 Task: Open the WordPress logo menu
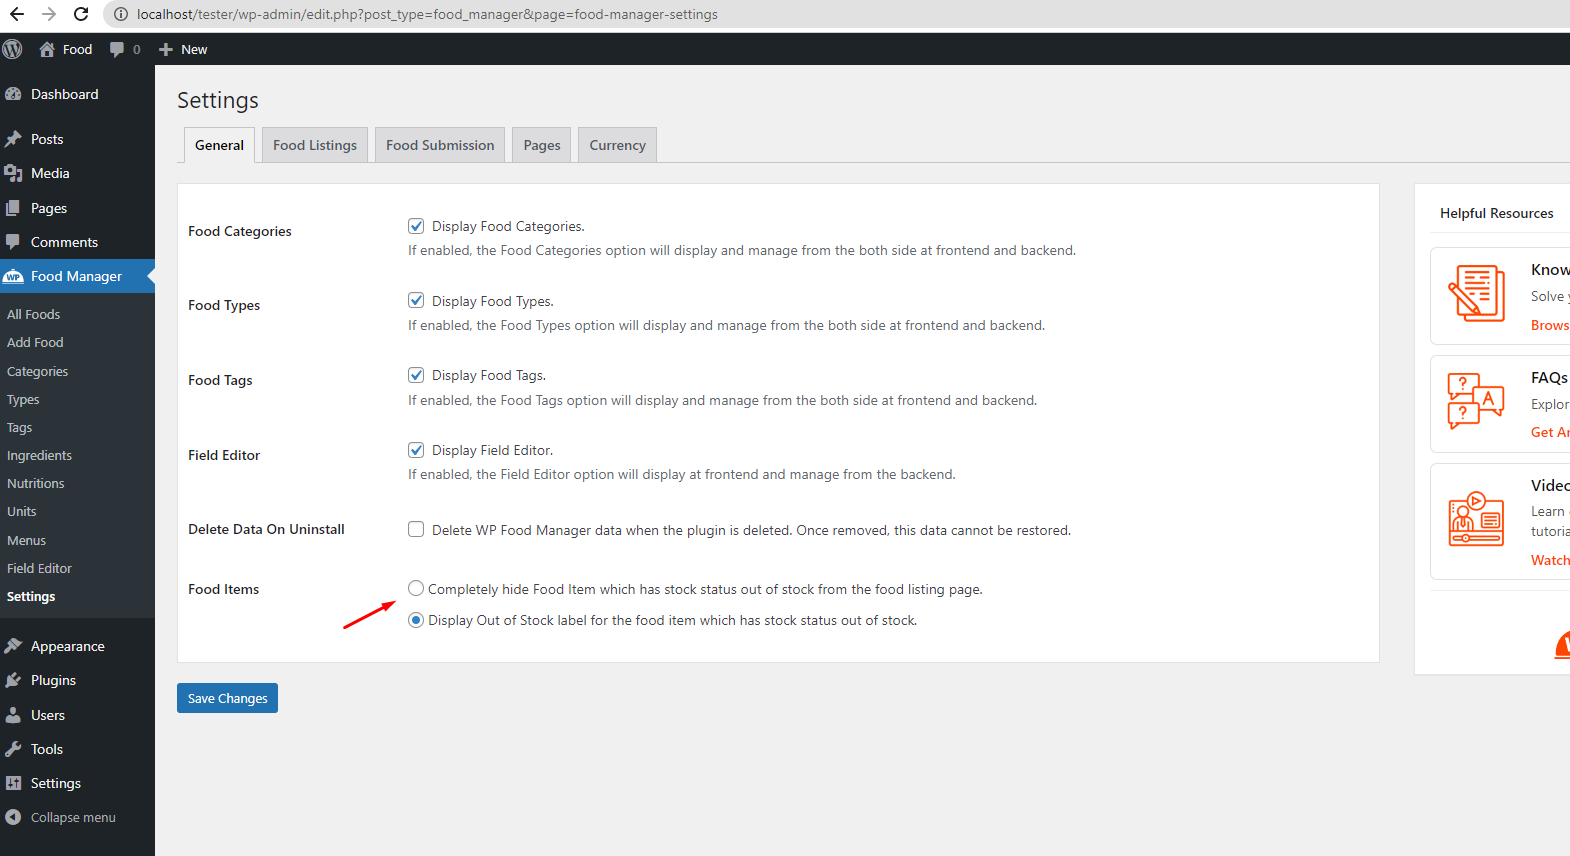pos(12,49)
